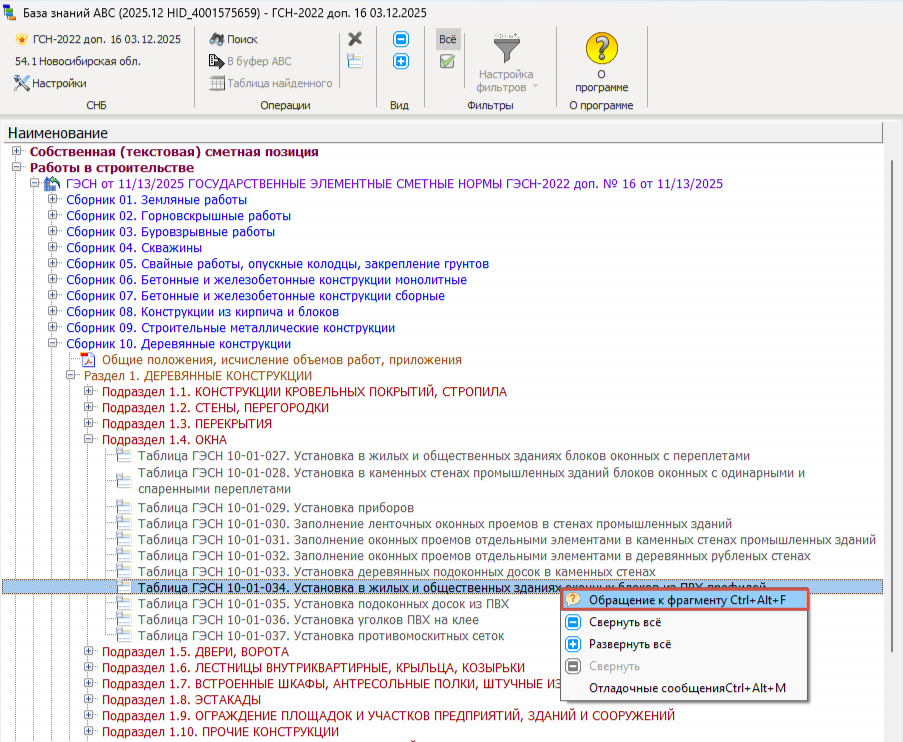Open Настройка фильтров dropdown arrow

(536, 86)
